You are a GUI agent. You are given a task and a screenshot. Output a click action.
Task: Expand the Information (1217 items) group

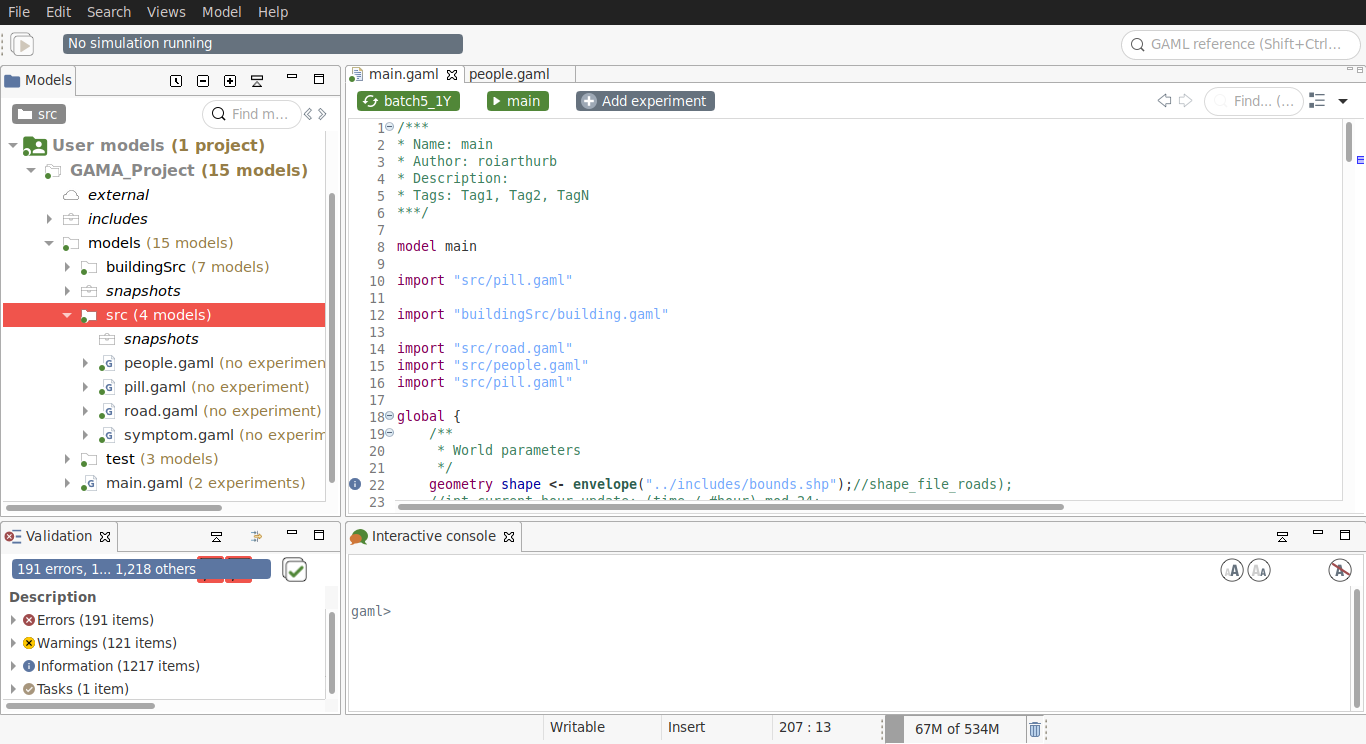[13, 666]
